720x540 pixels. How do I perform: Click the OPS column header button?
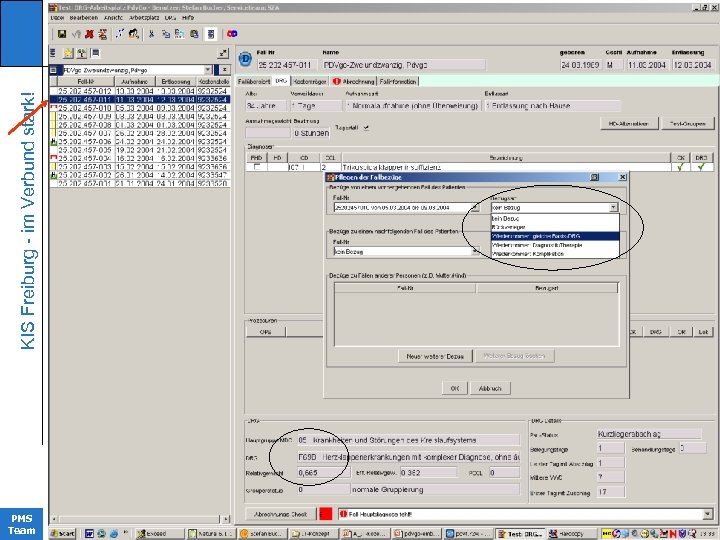(265, 332)
